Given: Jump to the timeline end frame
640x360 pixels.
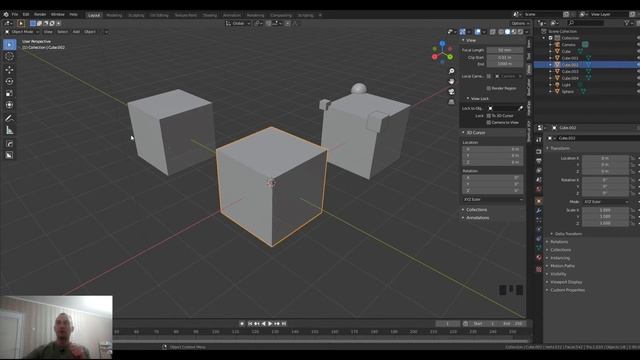Looking at the screenshot, I should click(x=284, y=324).
